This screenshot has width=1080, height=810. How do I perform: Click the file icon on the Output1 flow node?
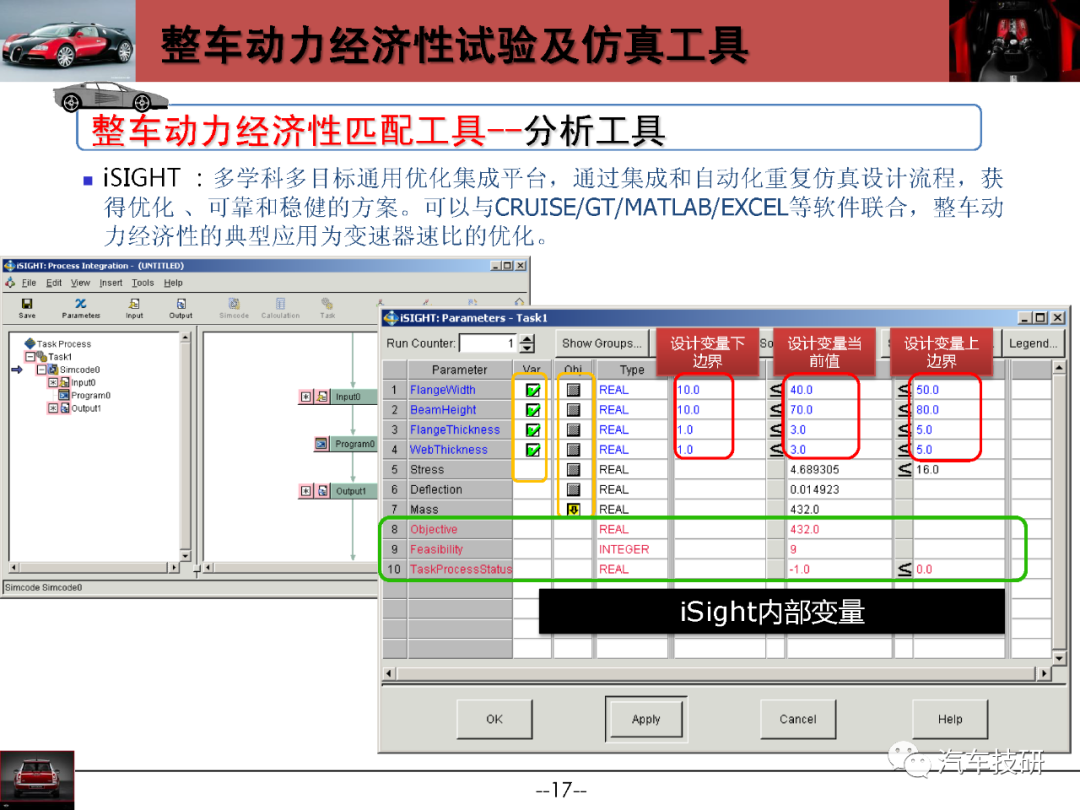coord(322,491)
